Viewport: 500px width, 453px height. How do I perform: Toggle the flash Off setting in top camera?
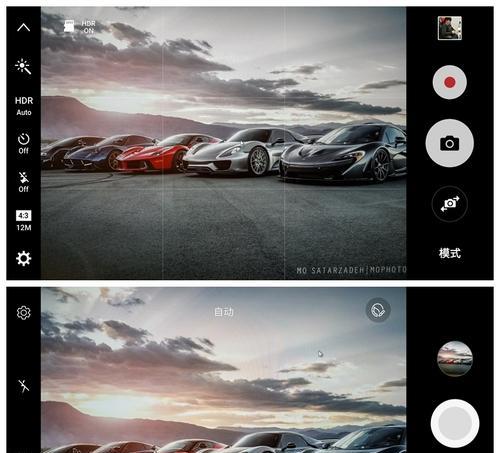[23, 182]
